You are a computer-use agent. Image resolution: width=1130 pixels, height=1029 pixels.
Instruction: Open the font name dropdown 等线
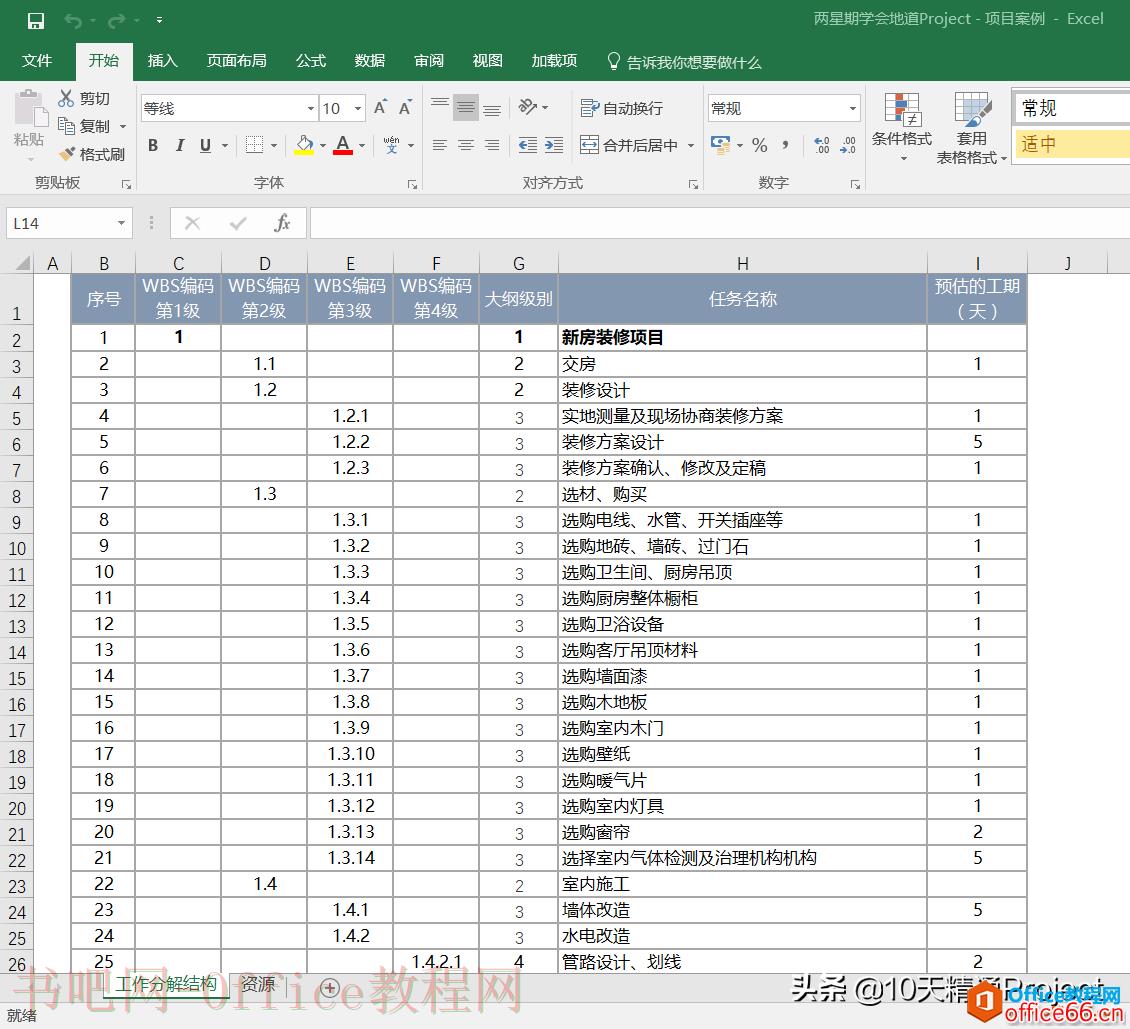coord(311,109)
